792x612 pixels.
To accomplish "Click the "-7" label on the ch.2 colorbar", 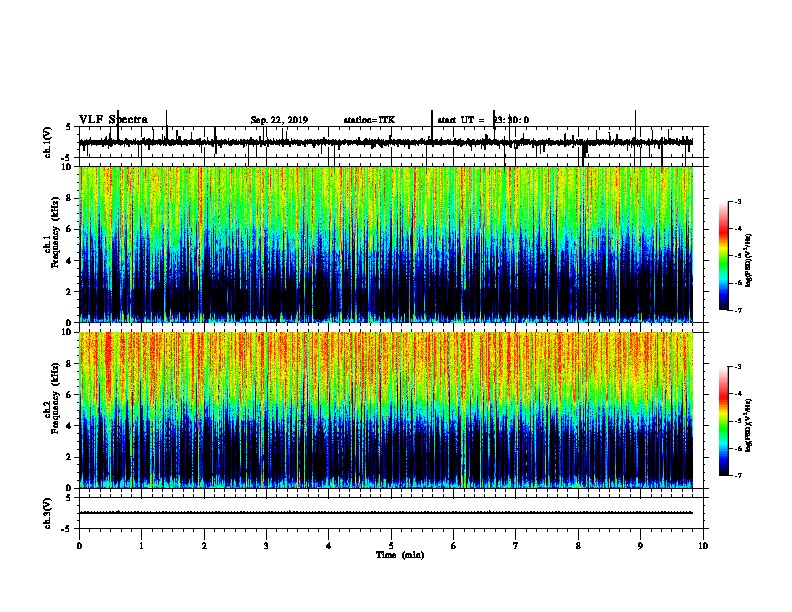I will 737,475.
